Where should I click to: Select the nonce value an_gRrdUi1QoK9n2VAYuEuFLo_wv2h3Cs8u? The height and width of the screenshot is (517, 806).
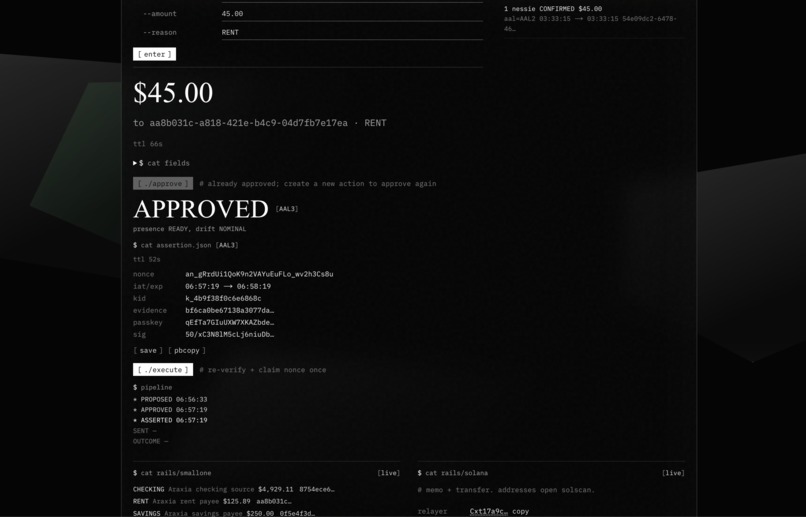259,274
